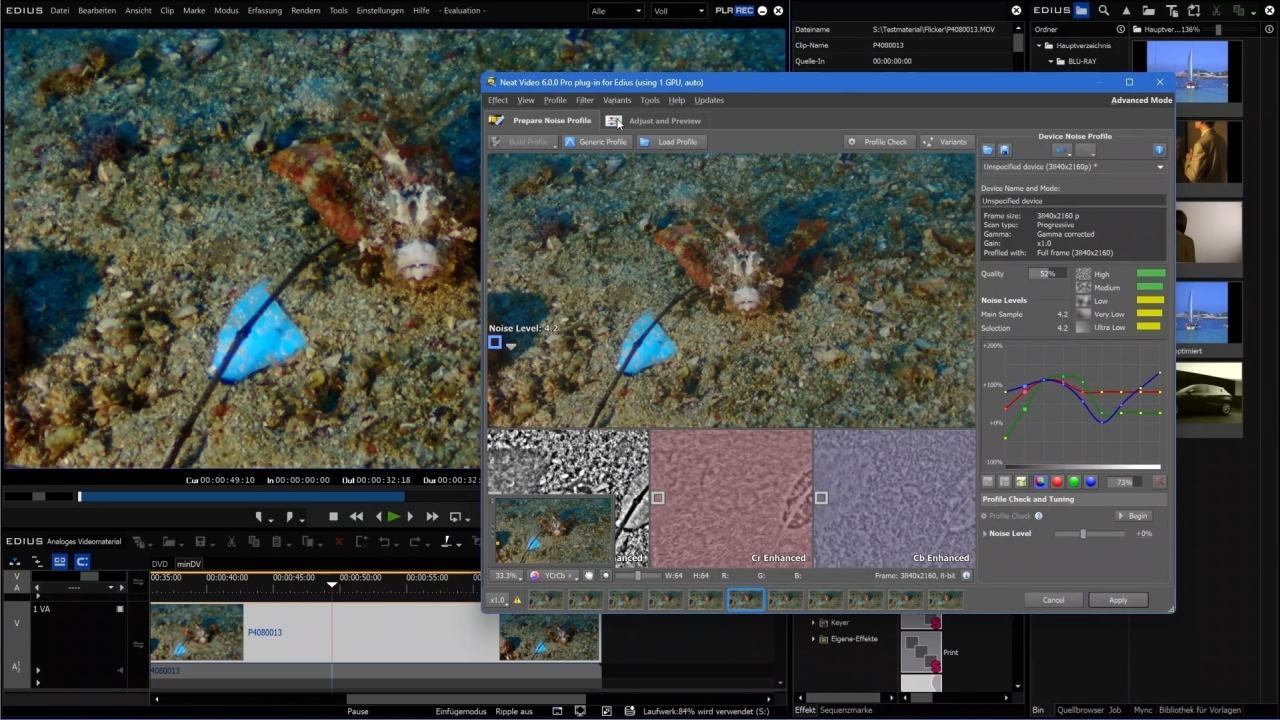Click the search magnifier icon in EDIUS bin
Screen dimensions: 1280x720
[1103, 11]
